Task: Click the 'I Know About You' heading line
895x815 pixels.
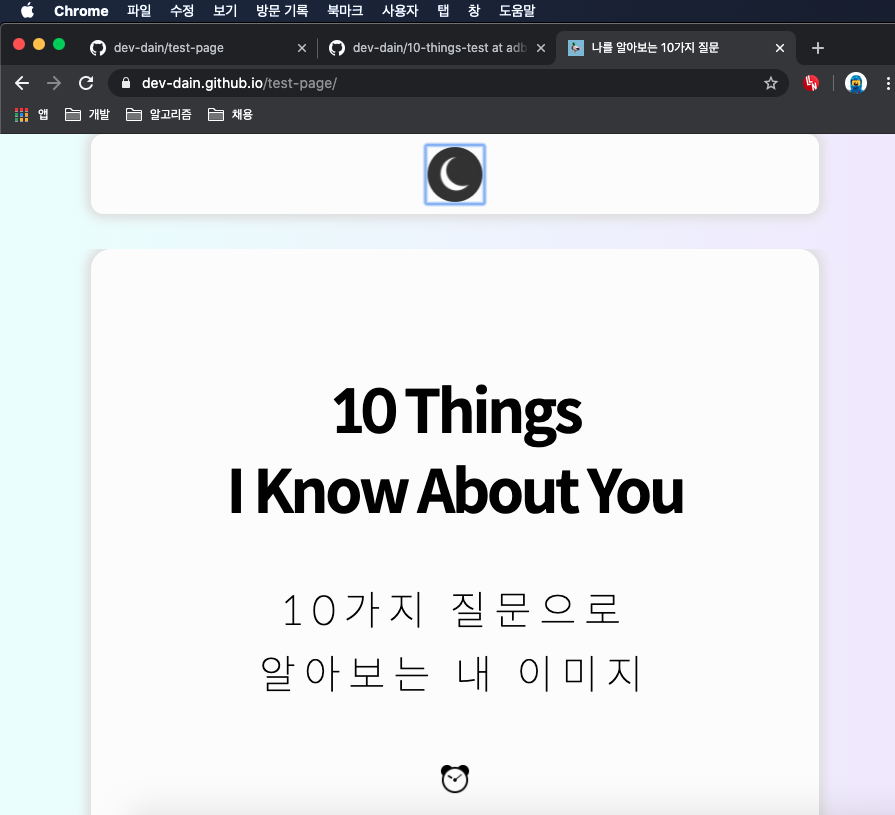Action: click(x=455, y=491)
